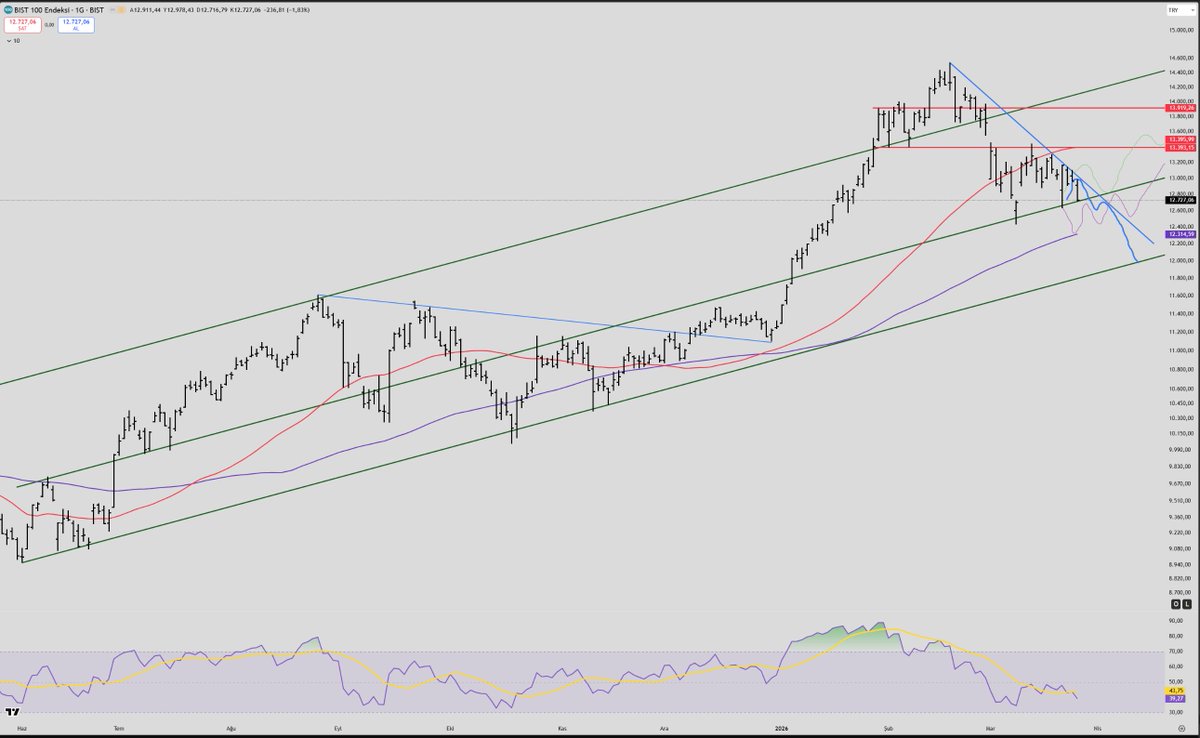Click the red SAT sell button
This screenshot has height=738, width=1200.
[x=23, y=25]
